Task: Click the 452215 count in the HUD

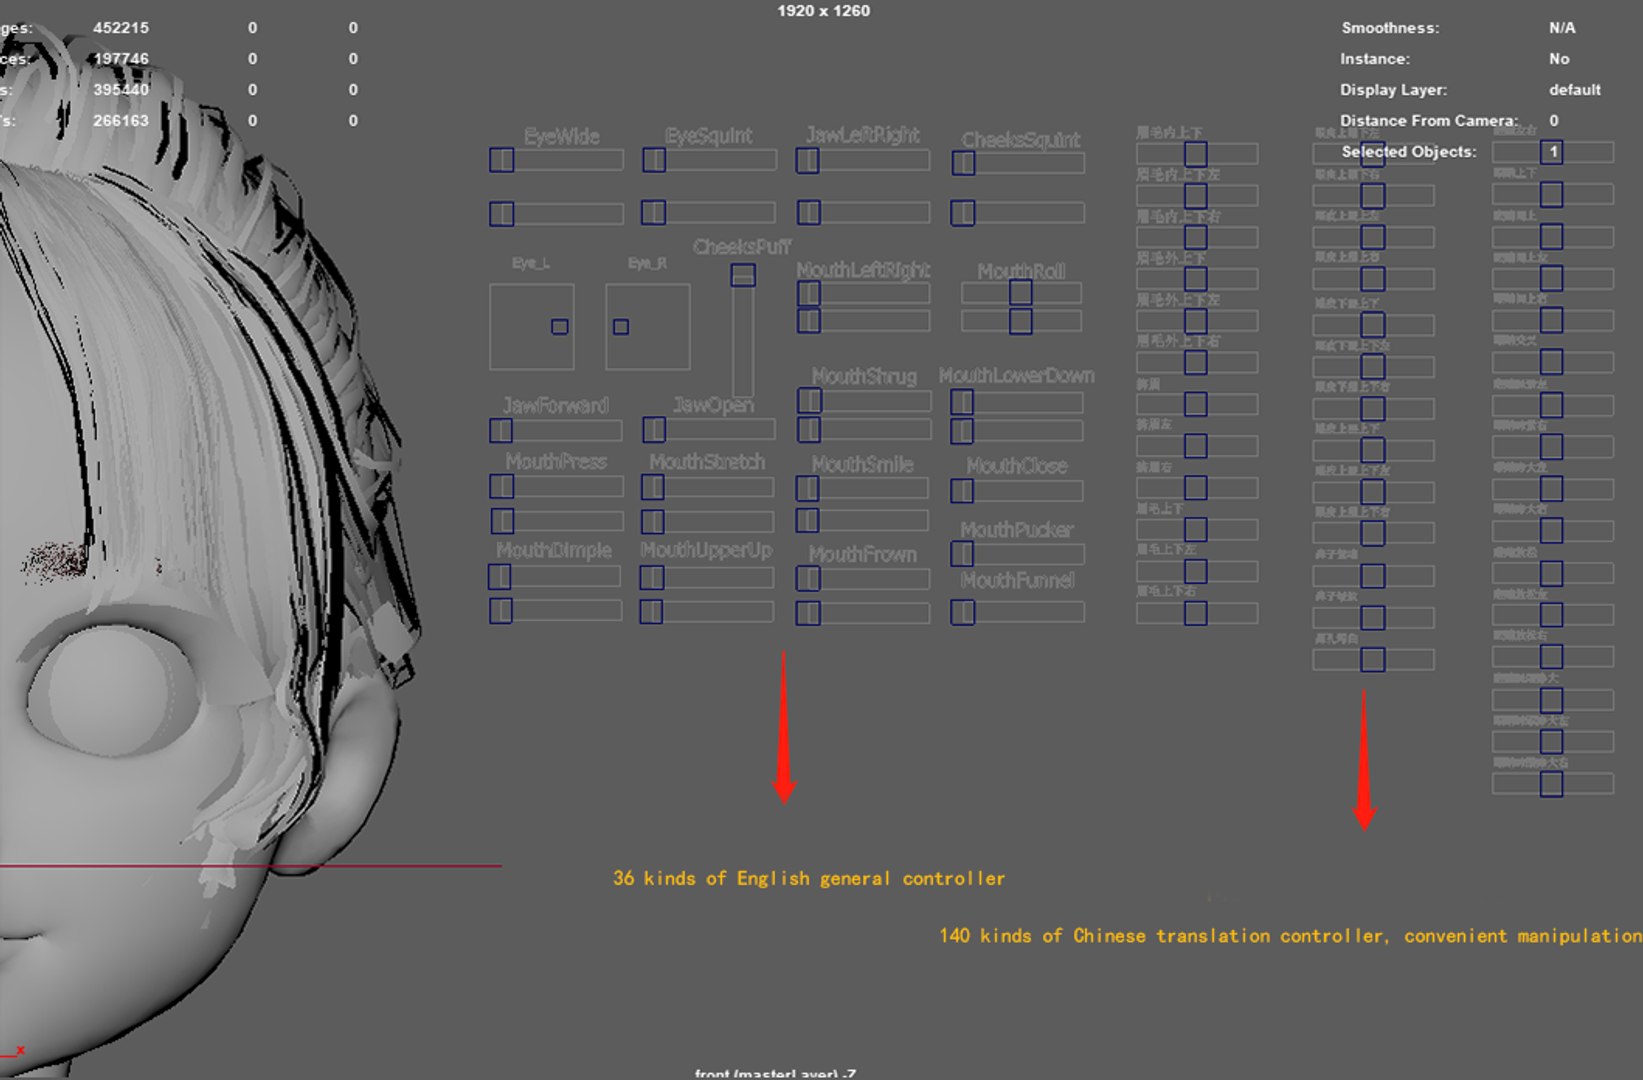Action: (121, 28)
